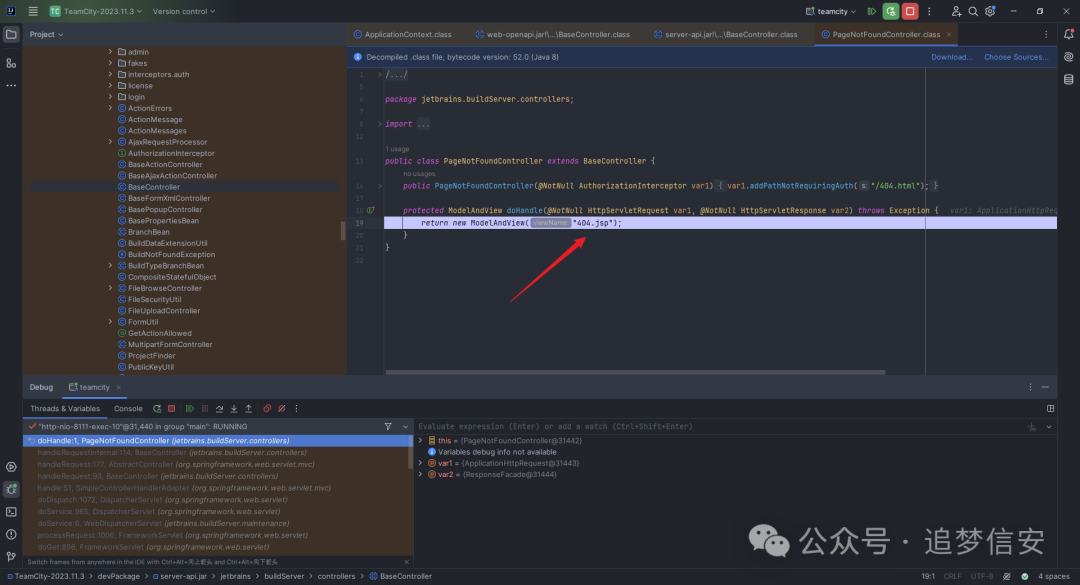Open the Structure tool window icon
The image size is (1080, 585).
pyautogui.click(x=11, y=63)
